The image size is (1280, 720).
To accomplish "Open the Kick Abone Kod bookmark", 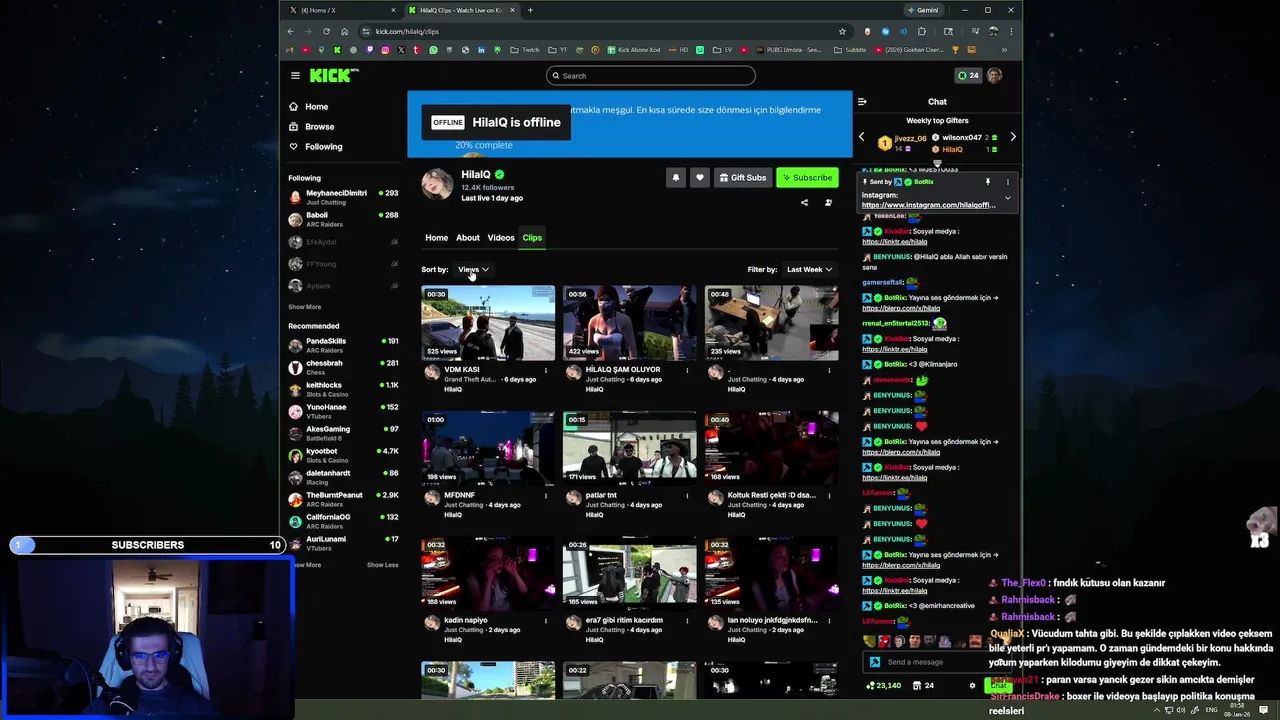I will pyautogui.click(x=634, y=50).
